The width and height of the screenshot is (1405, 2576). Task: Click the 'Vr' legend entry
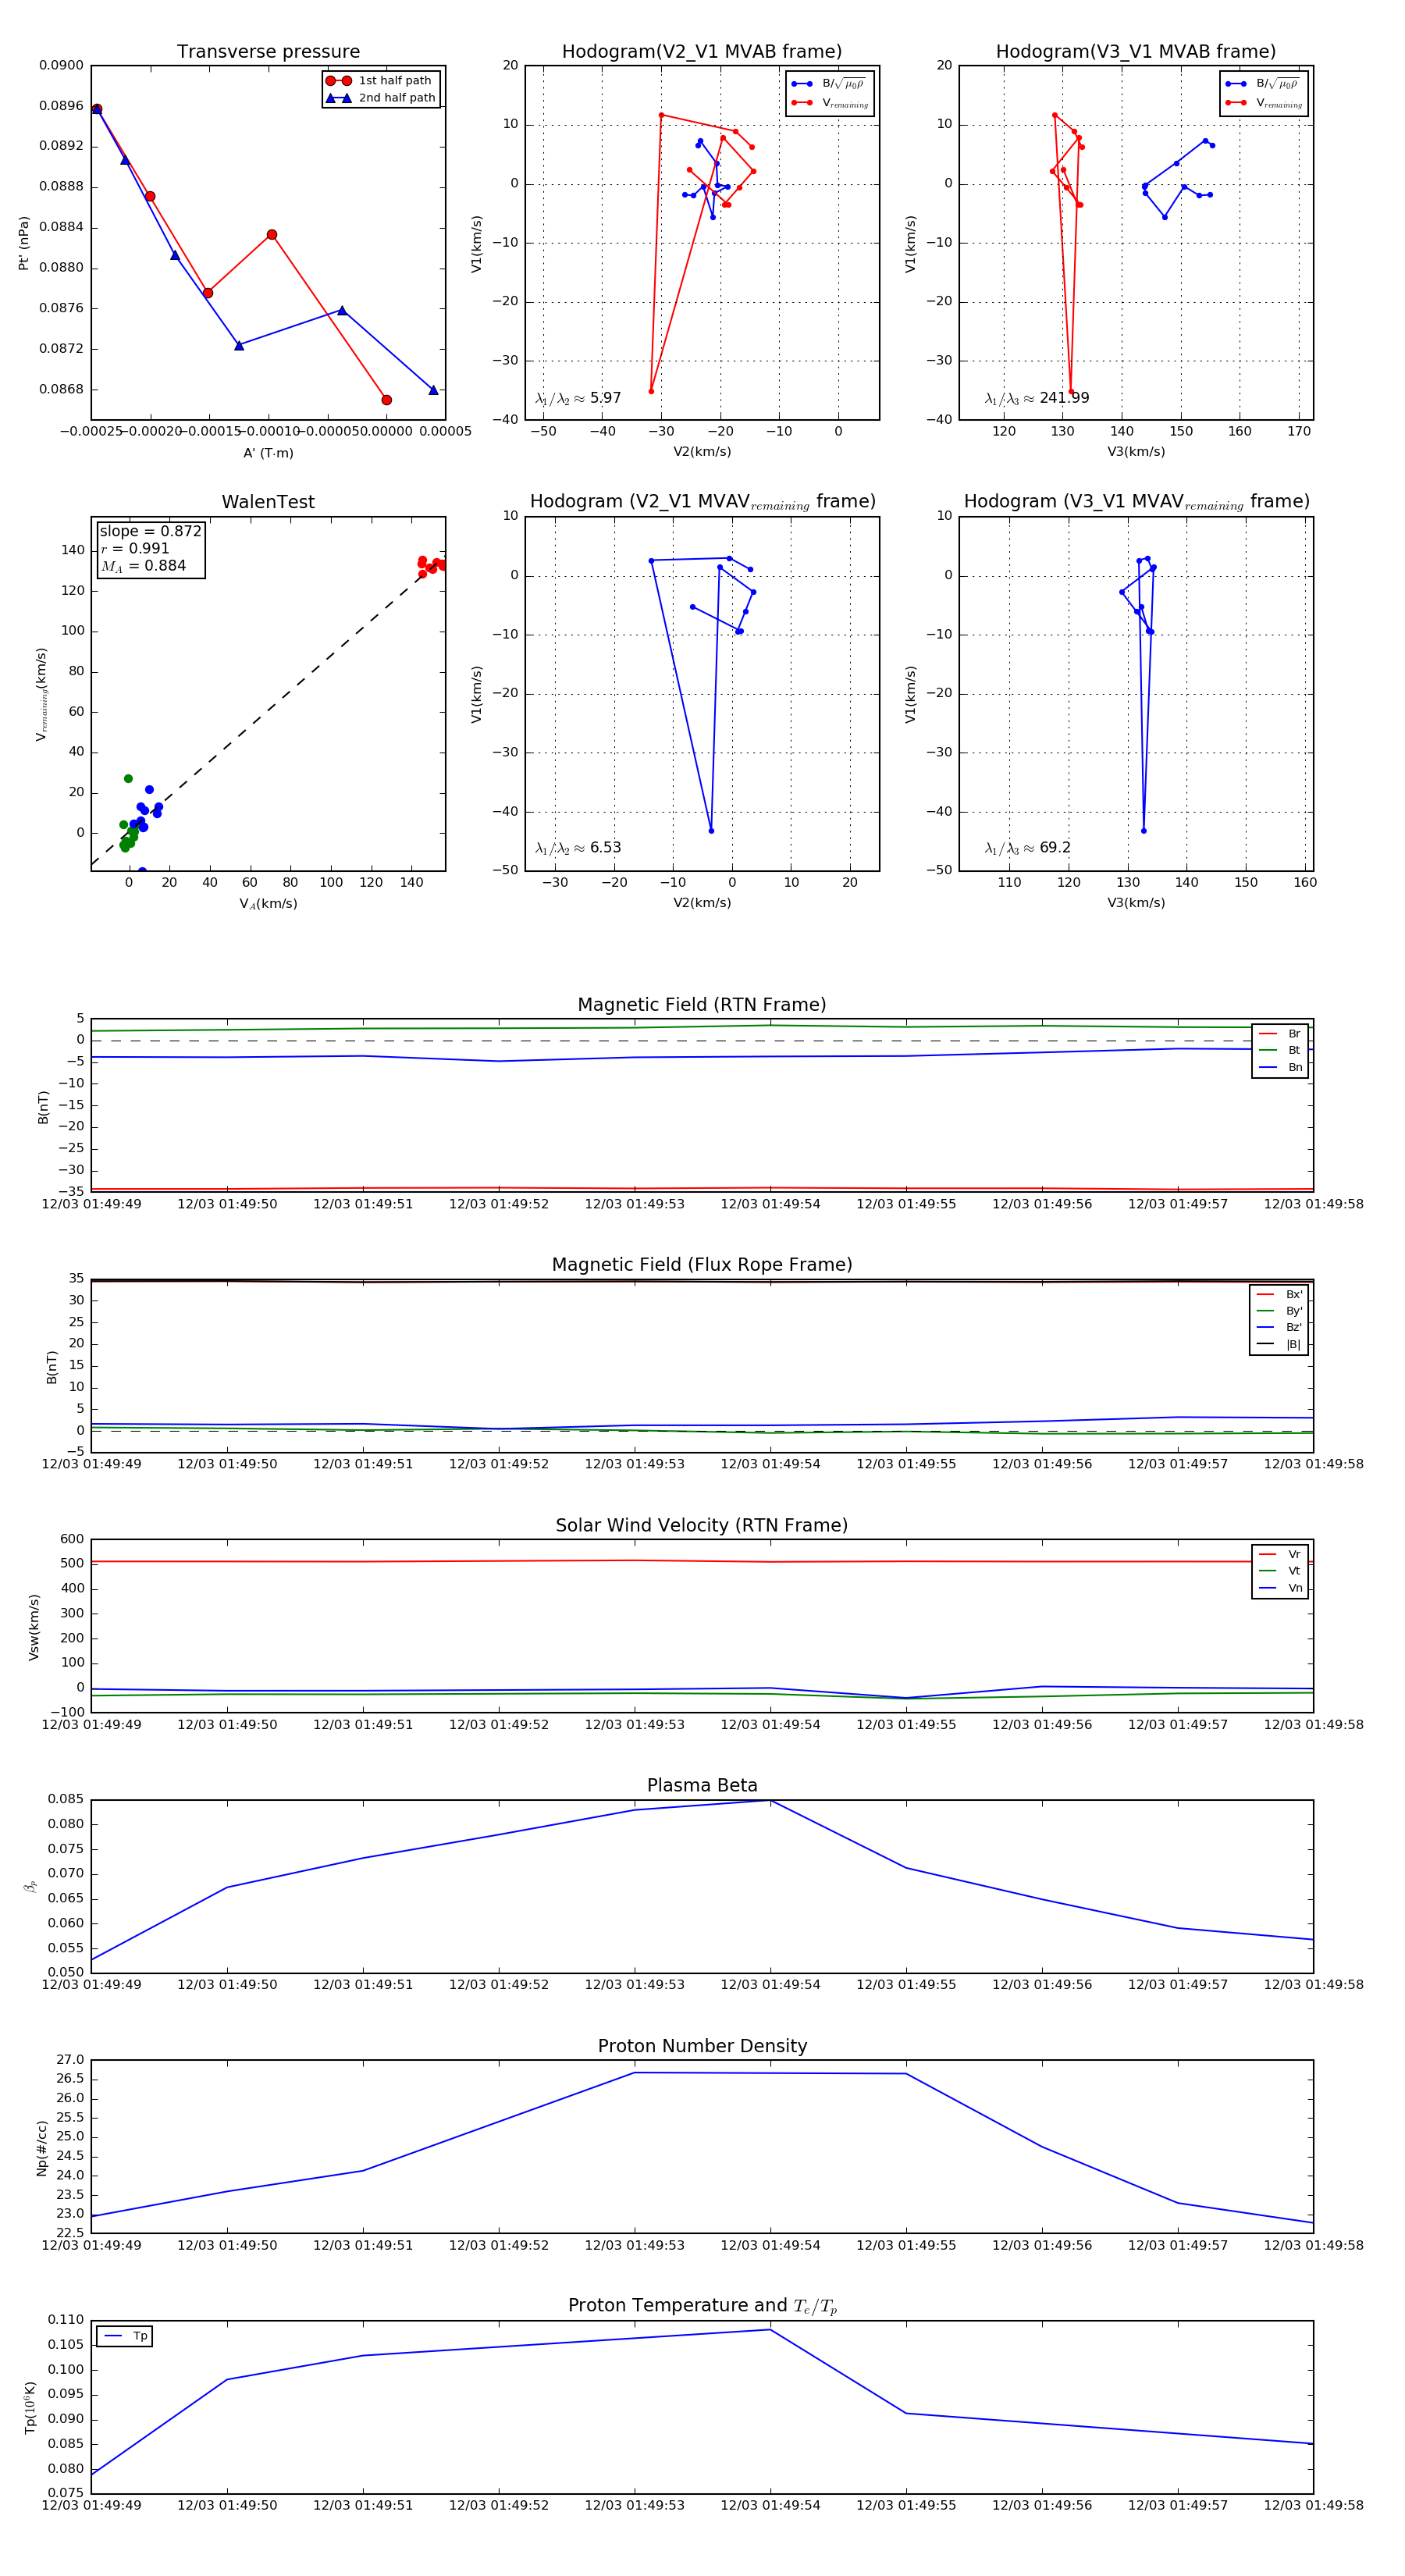[1281, 1554]
